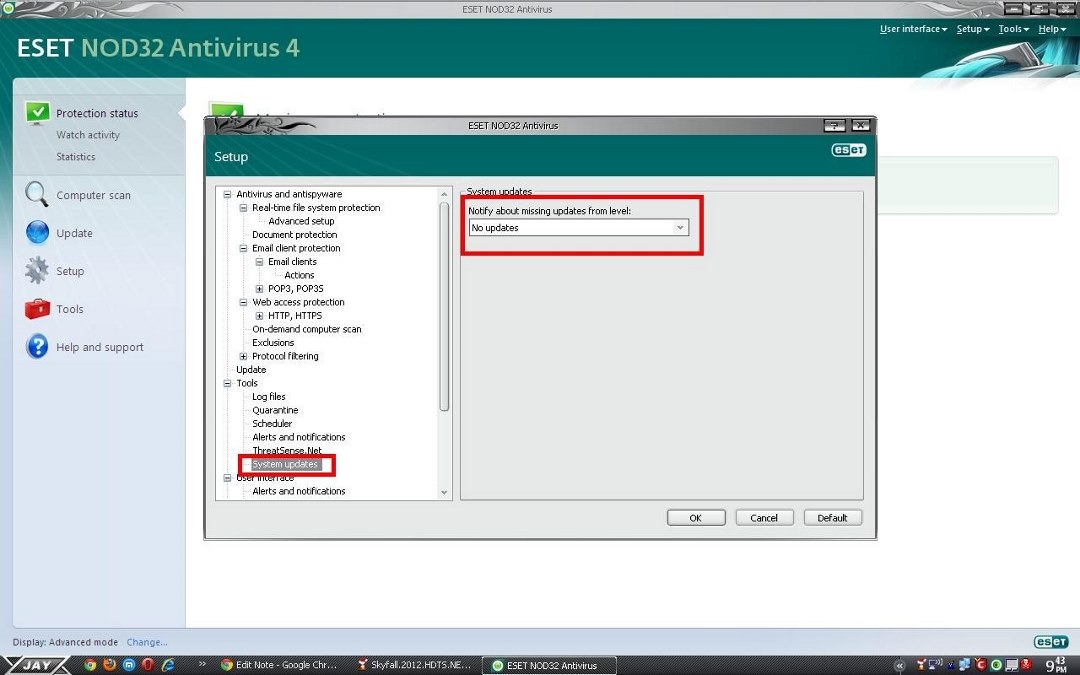
Task: Collapse the Antivirus and antispyware tree node
Action: pos(227,194)
